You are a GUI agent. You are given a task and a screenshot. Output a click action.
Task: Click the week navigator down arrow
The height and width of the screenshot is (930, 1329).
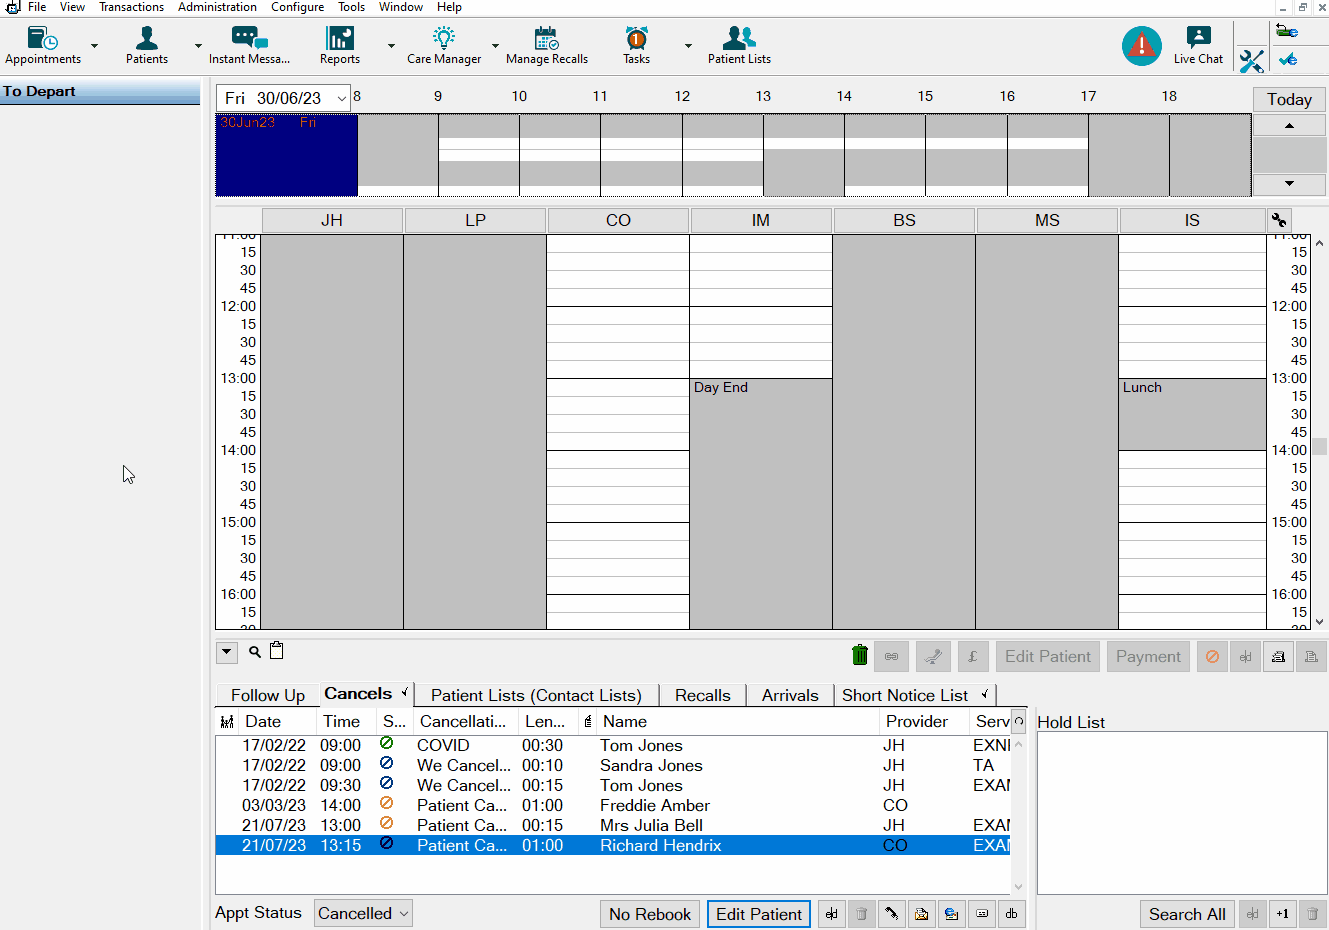coord(1289,184)
